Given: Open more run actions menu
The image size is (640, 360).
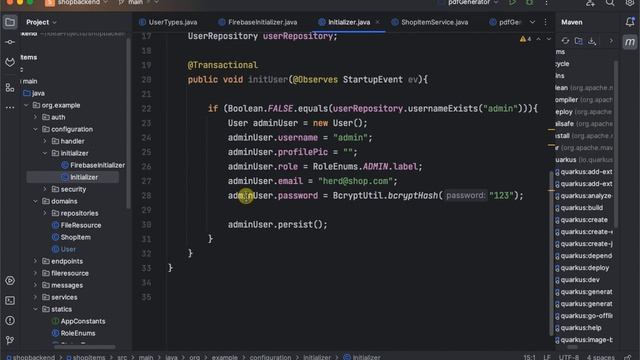Looking at the screenshot, I should click(546, 2).
